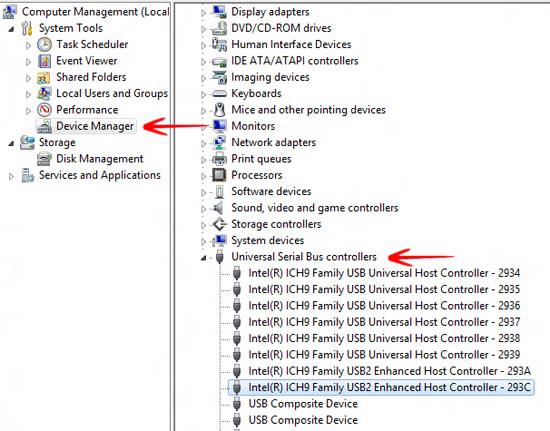550x431 pixels.
Task: Collapse the System Tools tree node
Action: (x=12, y=29)
